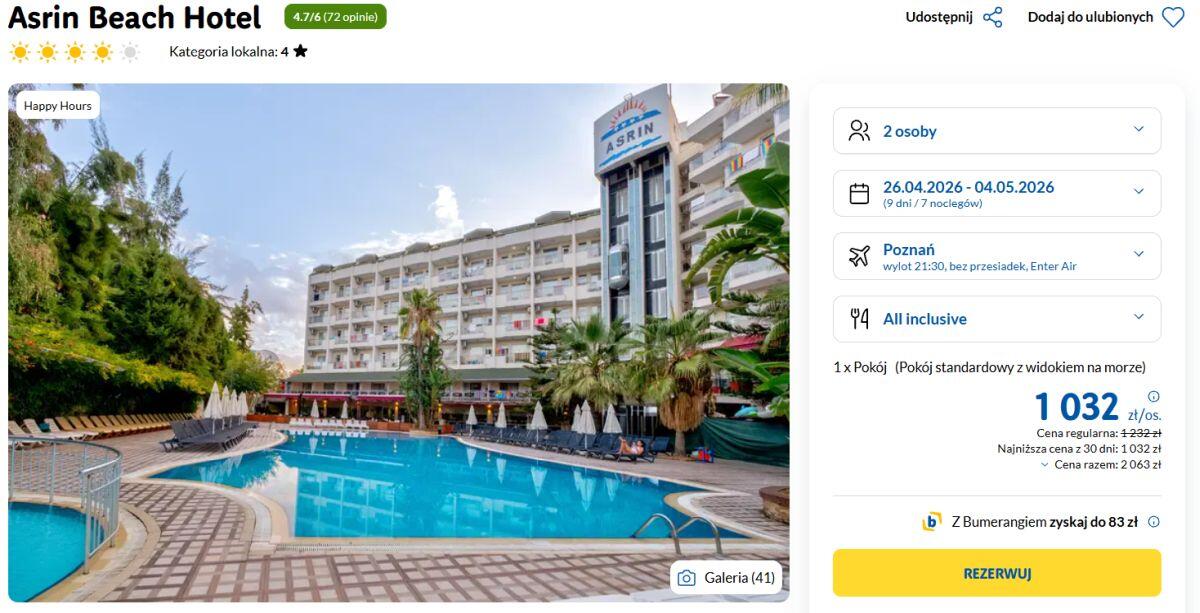Click the people icon in 2 osoby field
Viewport: 1200px width, 613px height.
click(x=859, y=131)
